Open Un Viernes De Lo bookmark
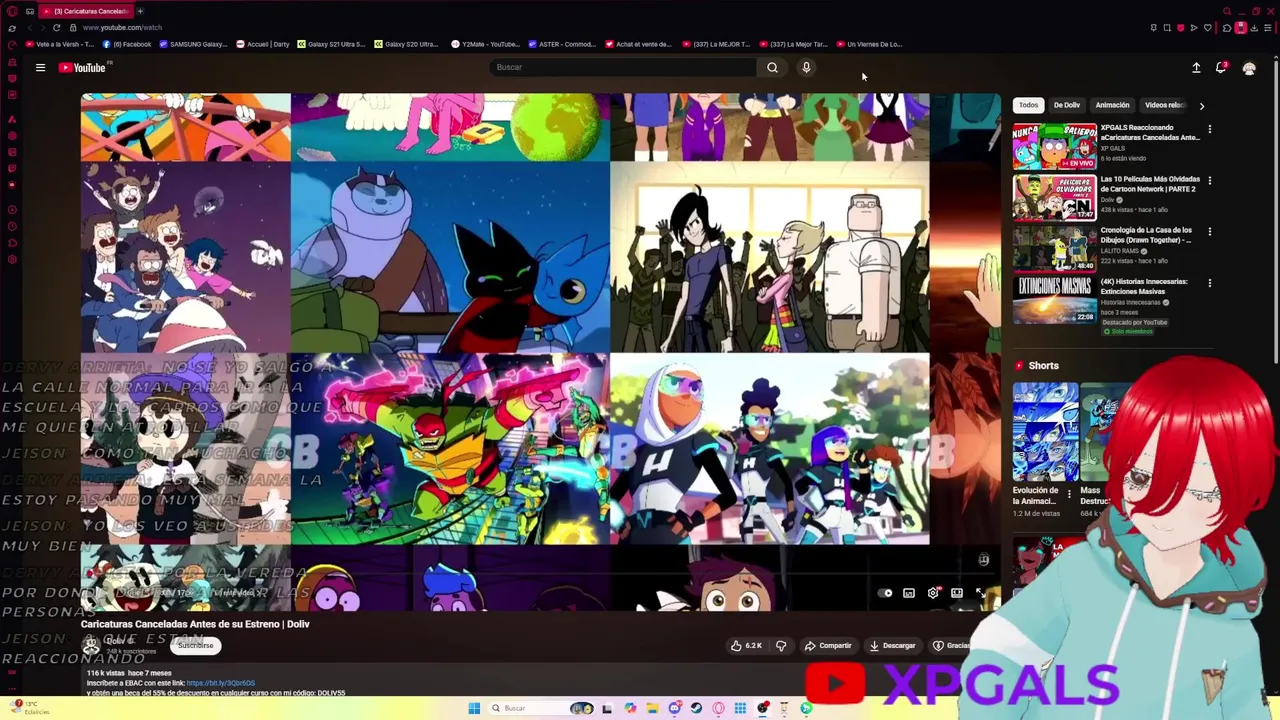The height and width of the screenshot is (720, 1280). click(869, 44)
